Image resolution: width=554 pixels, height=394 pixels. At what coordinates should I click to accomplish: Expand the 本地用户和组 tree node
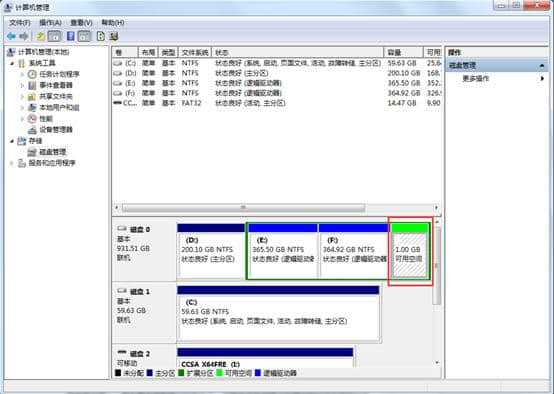pos(22,107)
